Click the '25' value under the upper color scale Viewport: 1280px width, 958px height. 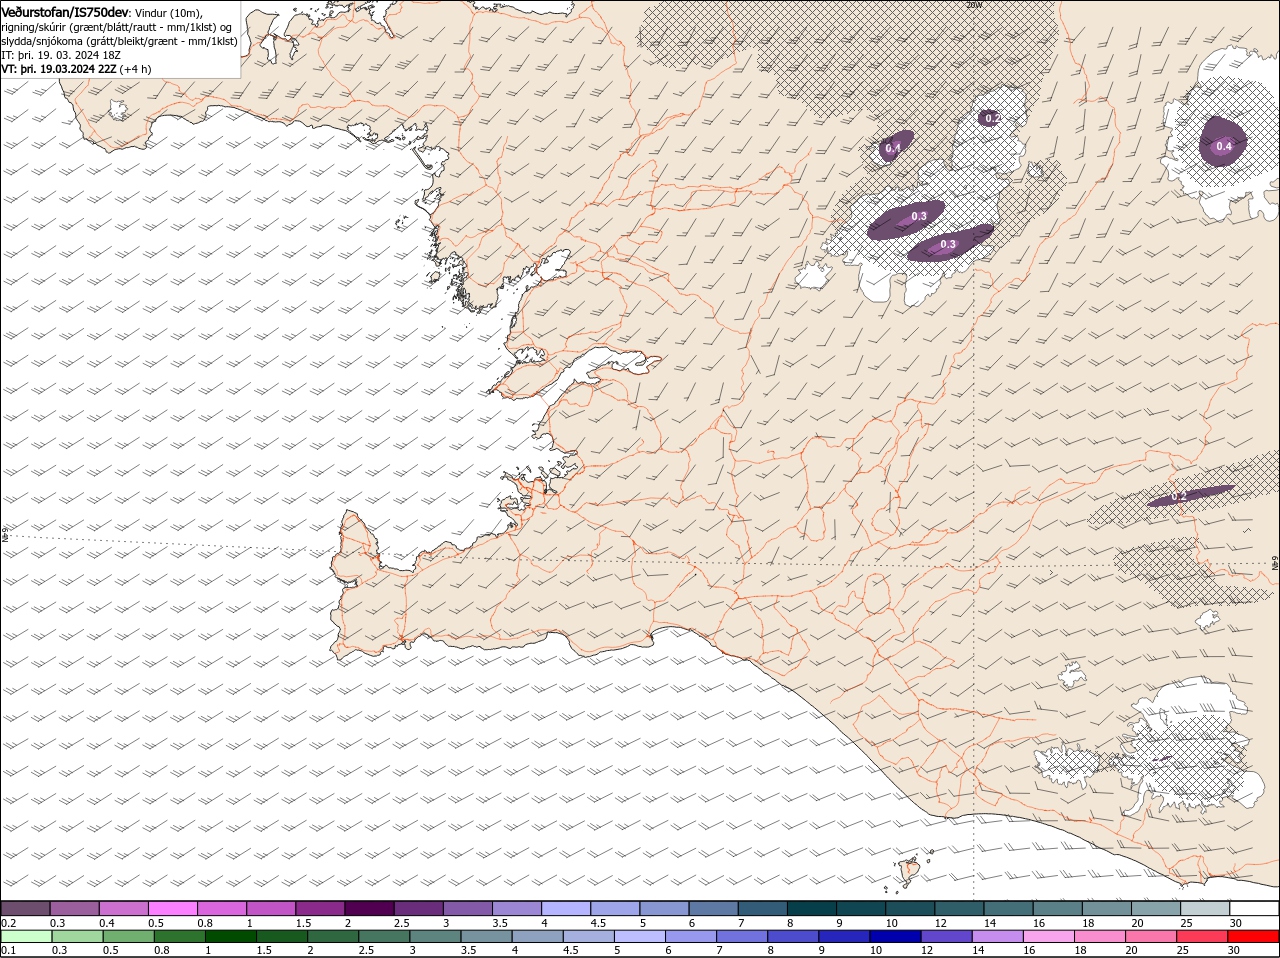(x=1186, y=923)
